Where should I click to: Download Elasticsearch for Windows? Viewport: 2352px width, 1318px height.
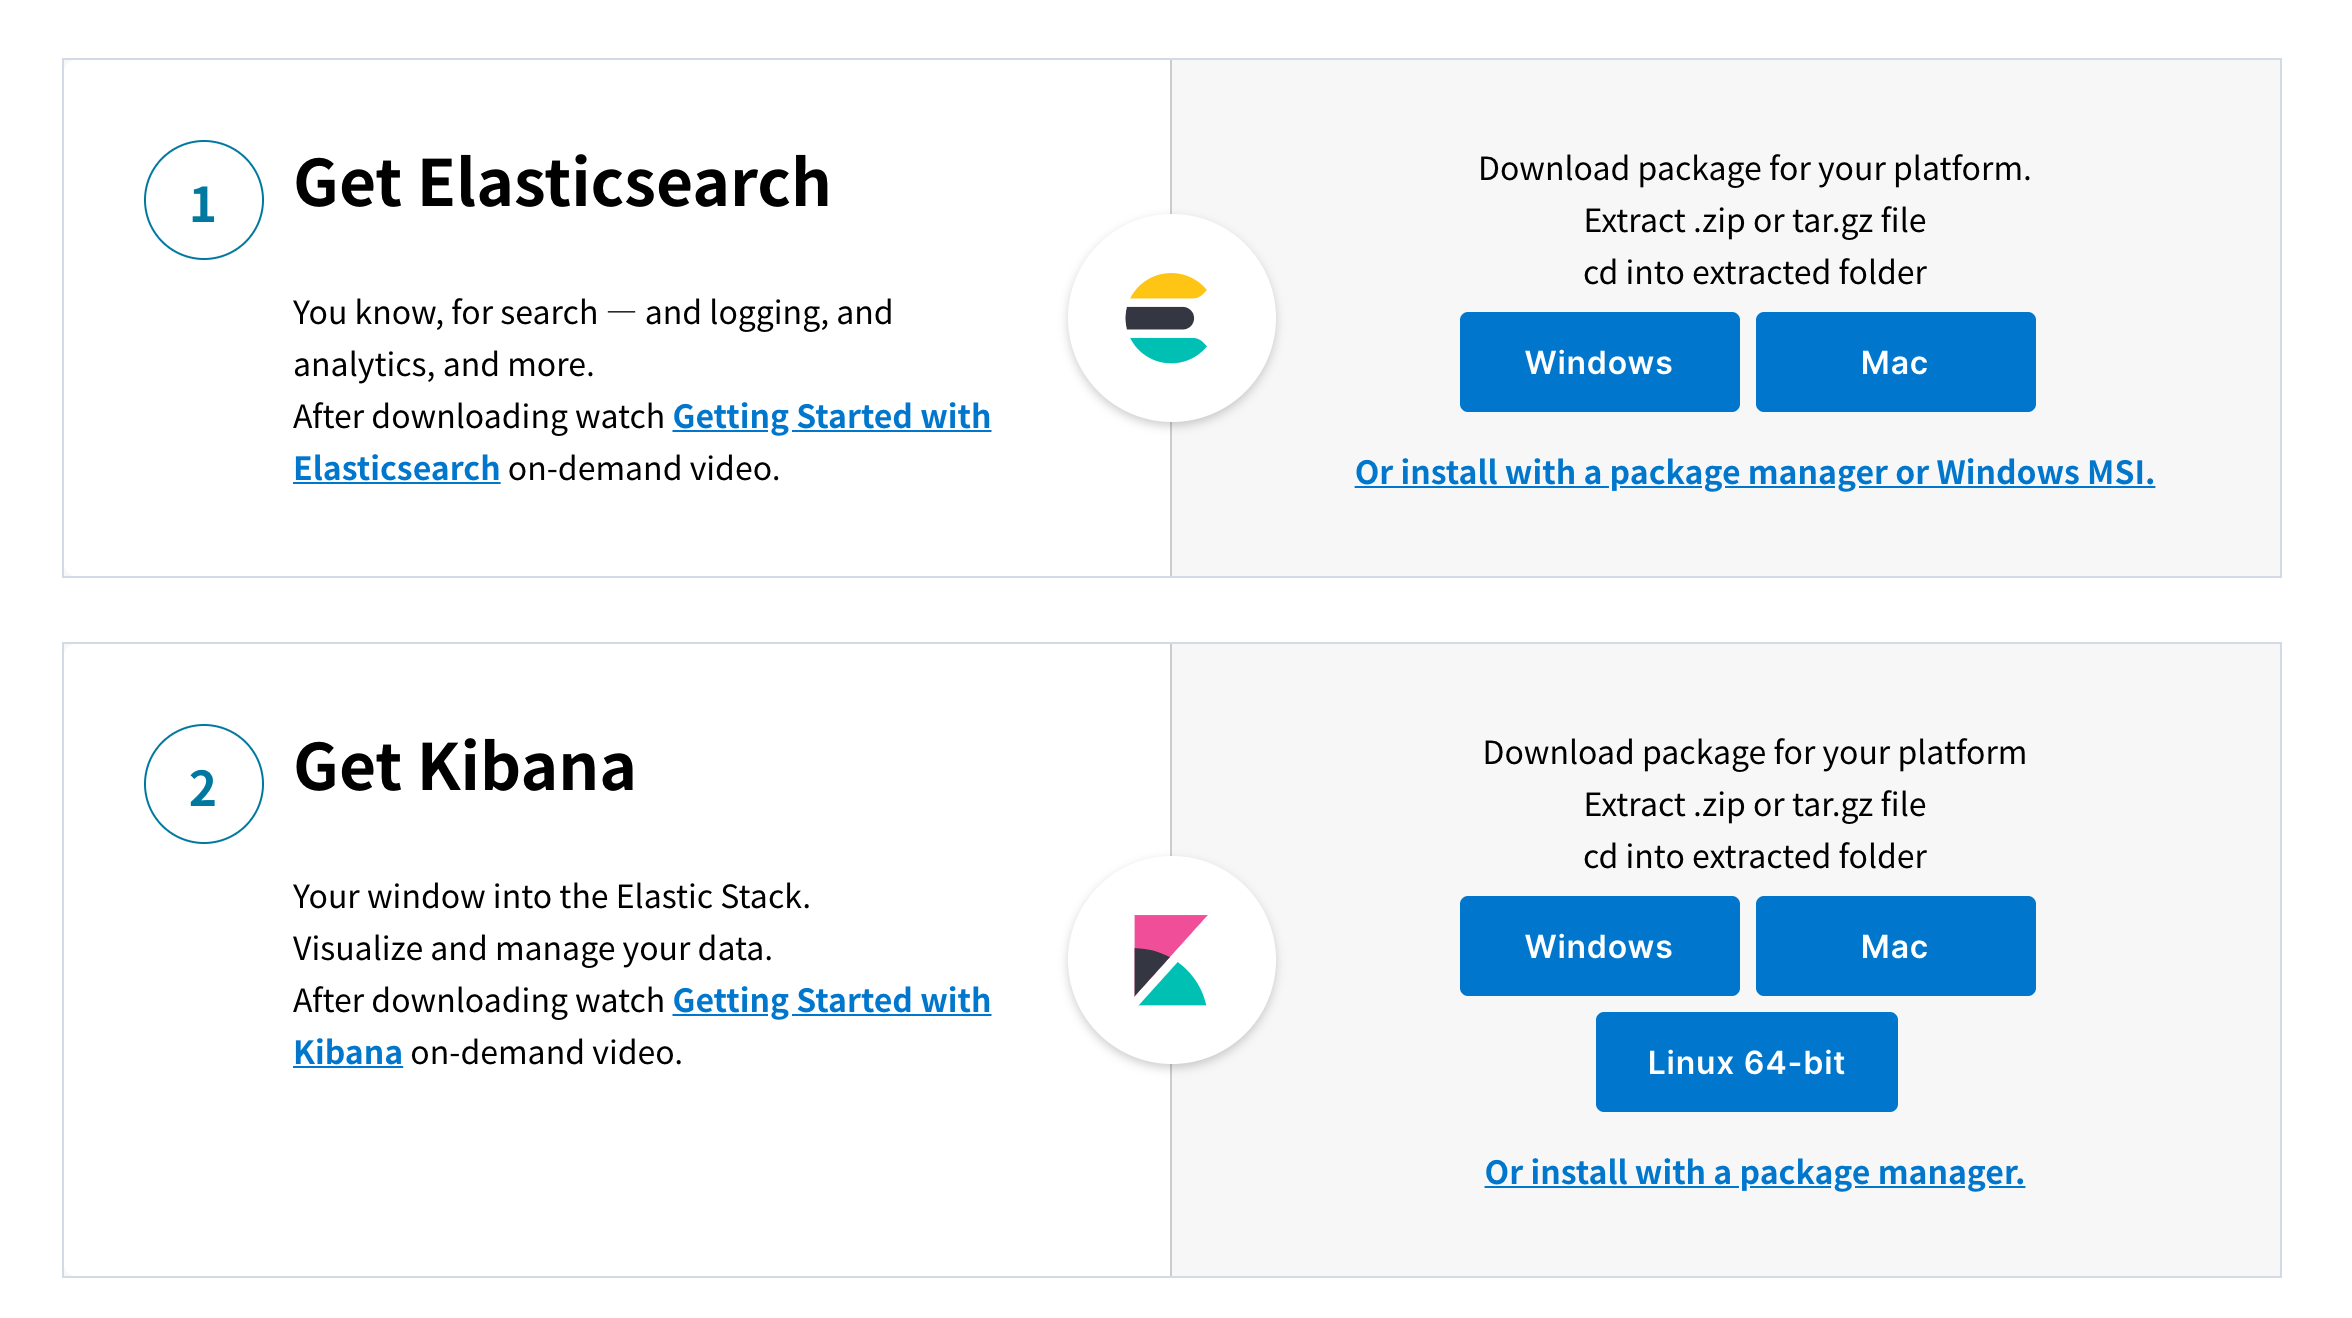tap(1598, 362)
